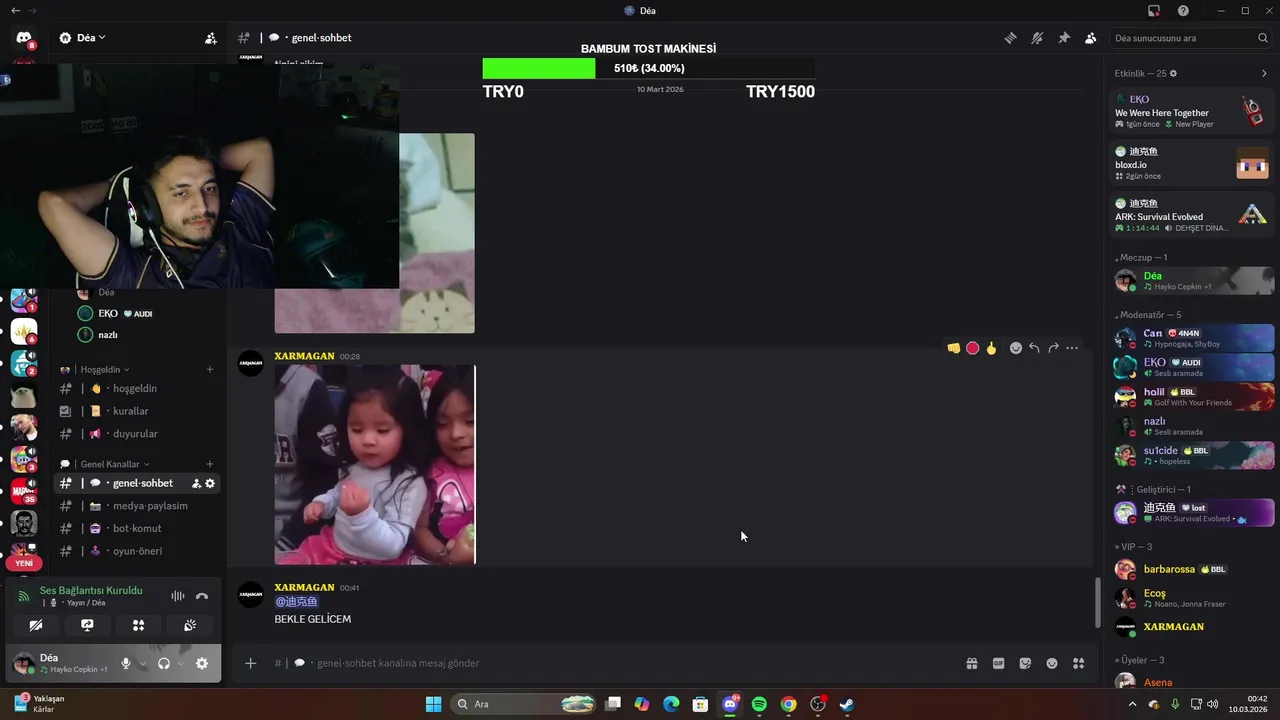Open Discord direct messages home icon
The width and height of the screenshot is (1280, 720).
pos(23,38)
